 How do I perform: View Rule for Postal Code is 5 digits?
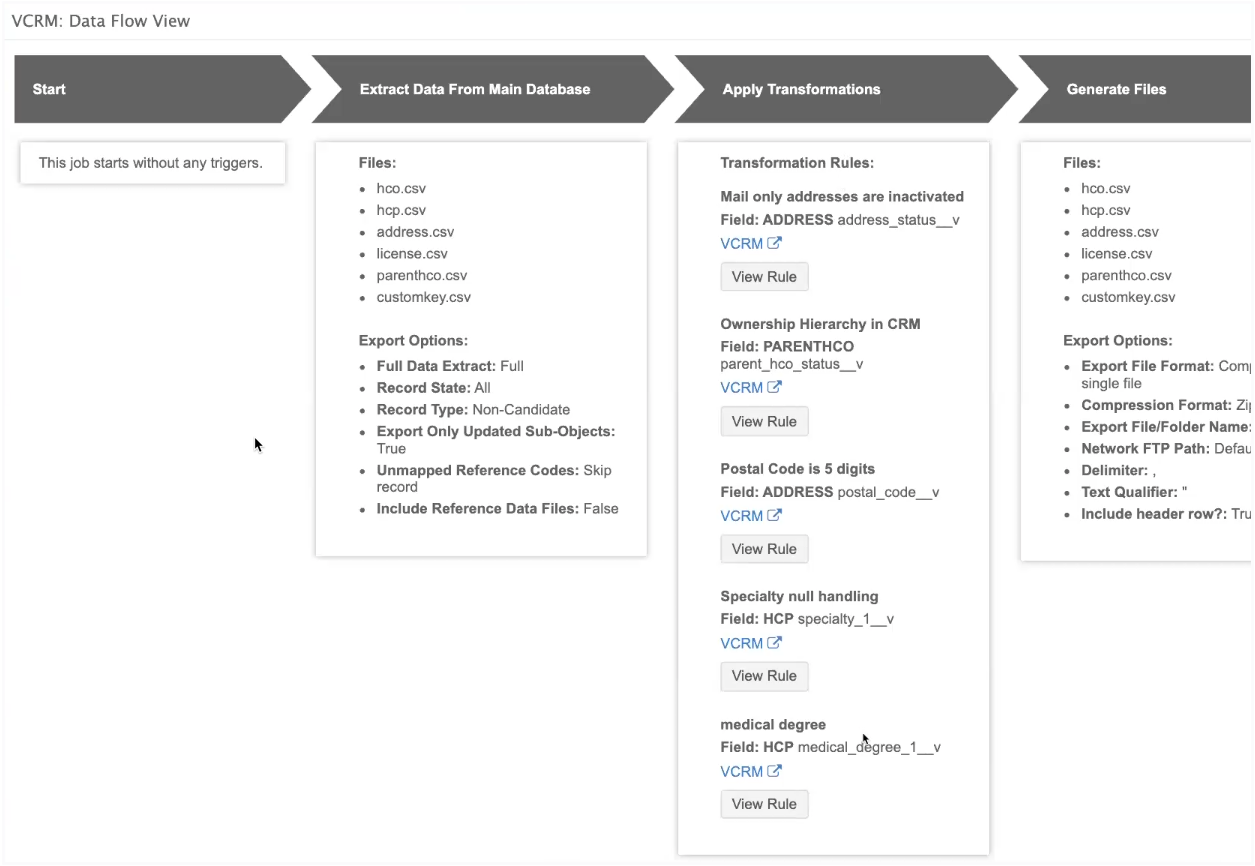click(764, 549)
